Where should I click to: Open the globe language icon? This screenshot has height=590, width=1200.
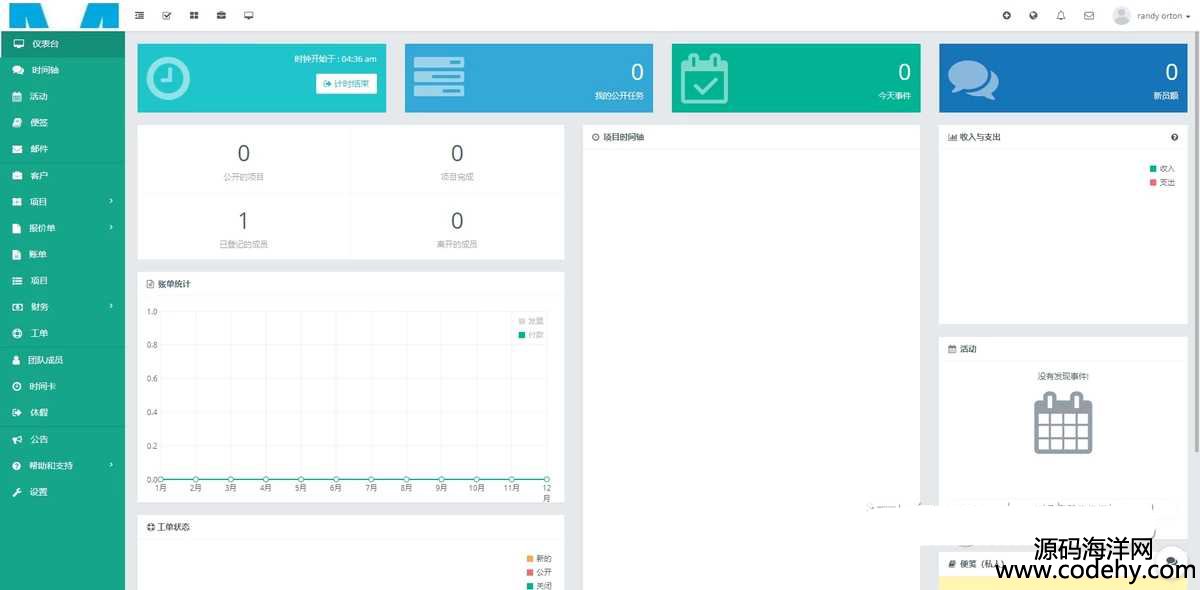(1033, 15)
